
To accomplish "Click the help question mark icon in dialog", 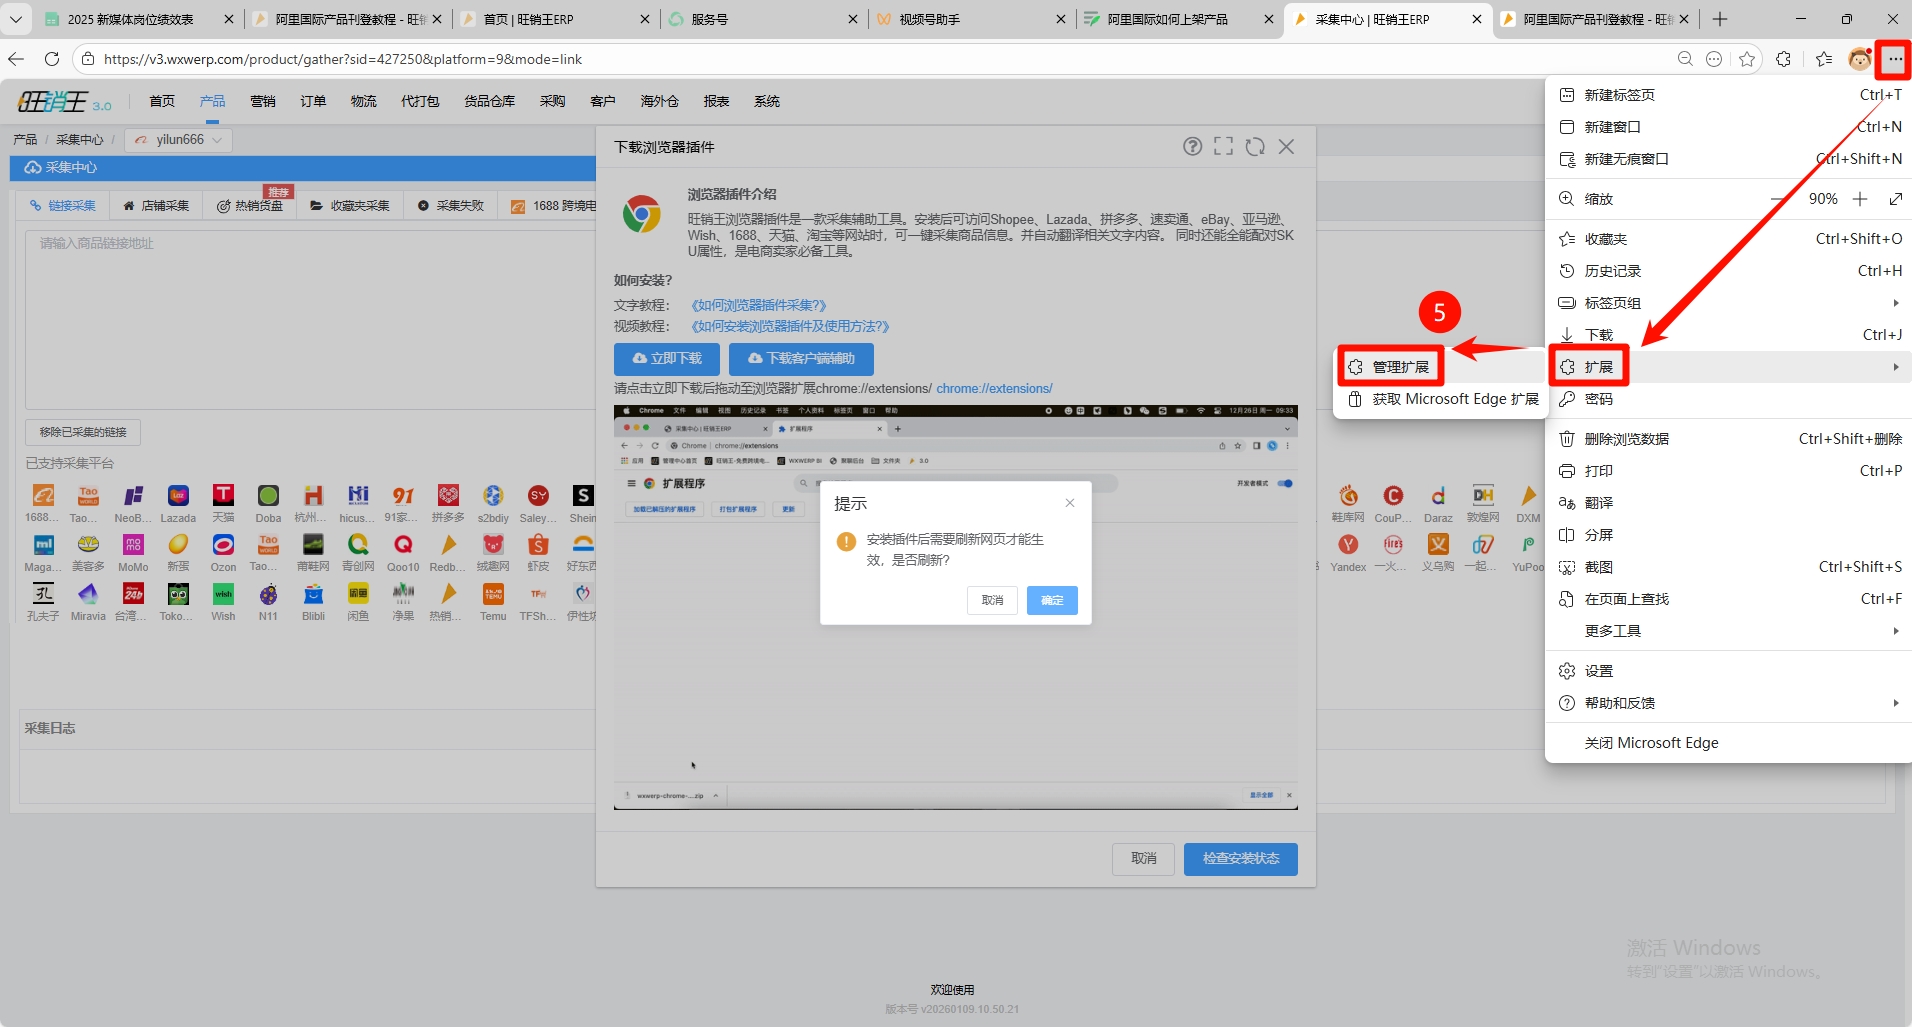I will [x=1192, y=147].
